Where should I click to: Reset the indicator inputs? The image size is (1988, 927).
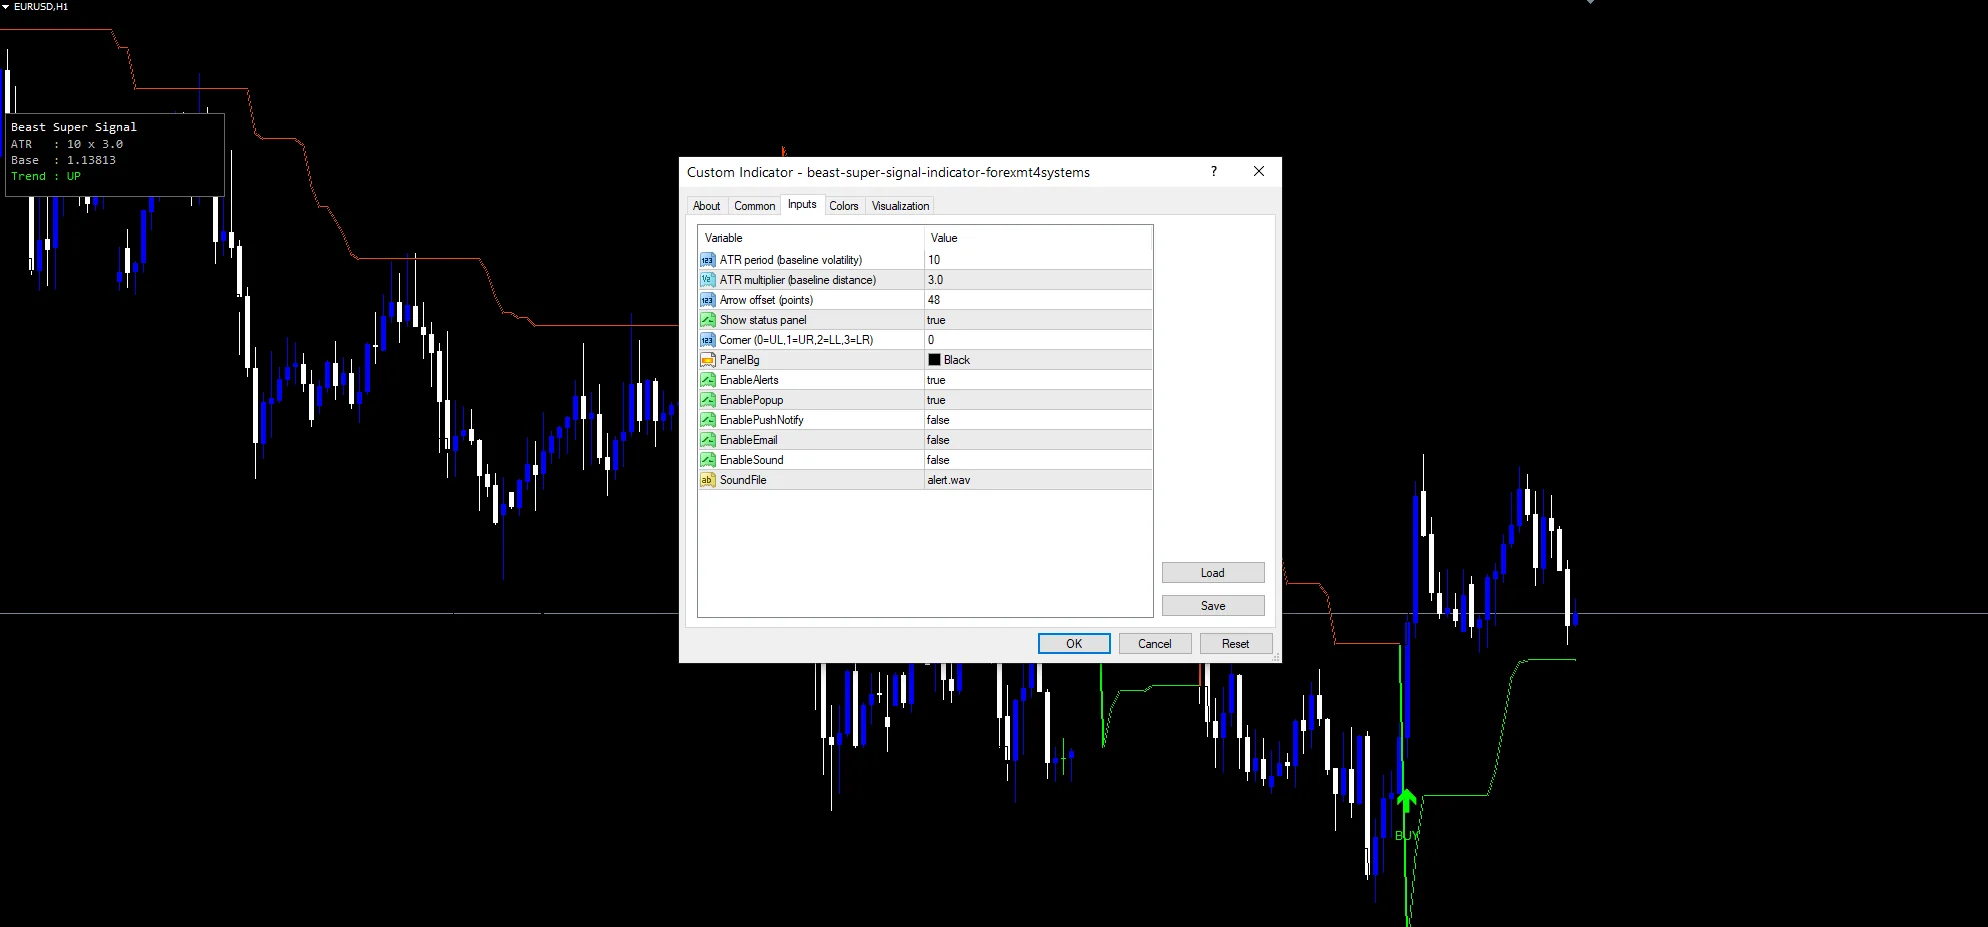[x=1236, y=644]
